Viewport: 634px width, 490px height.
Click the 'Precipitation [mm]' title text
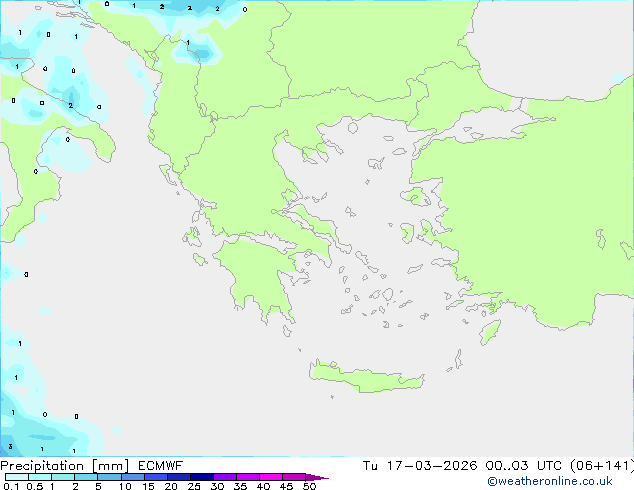[65, 466]
